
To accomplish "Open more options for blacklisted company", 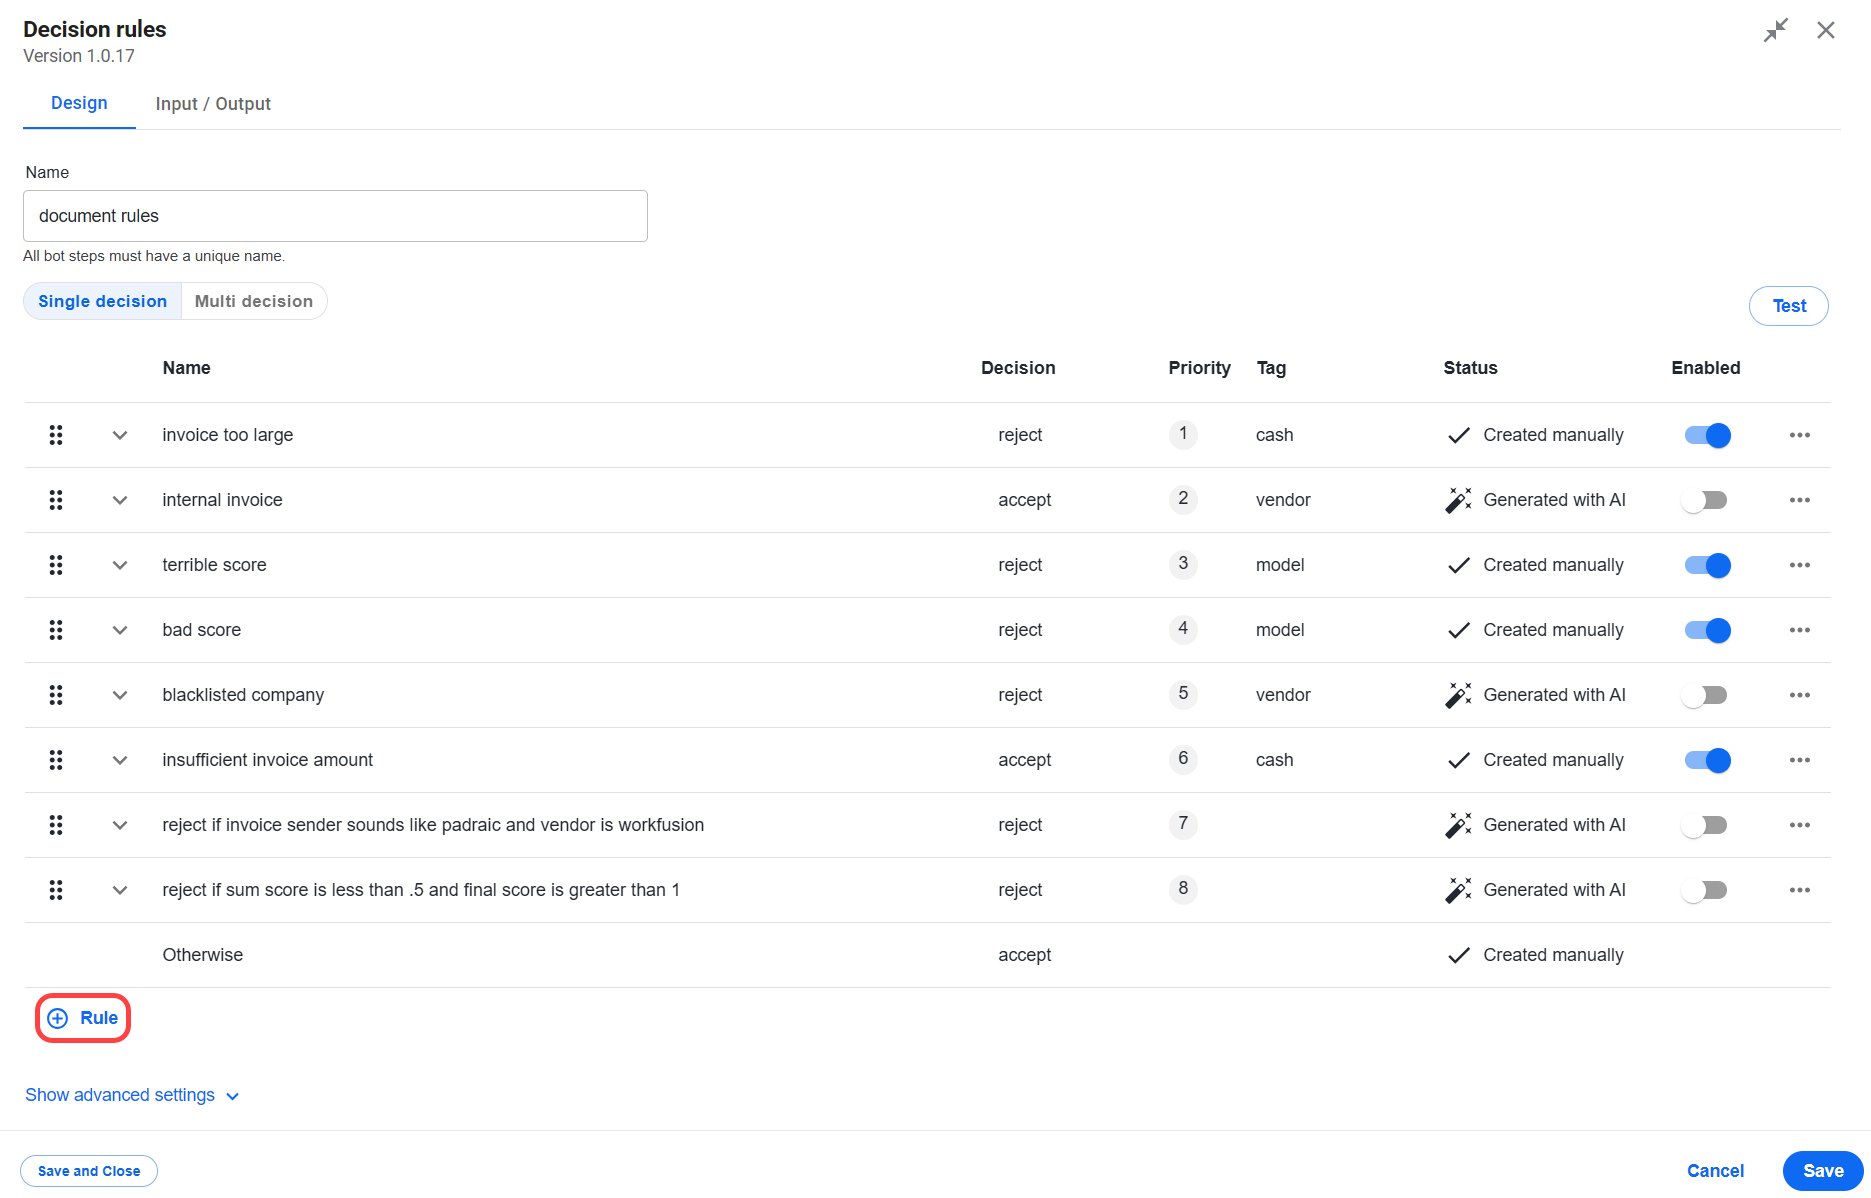I will (1800, 695).
